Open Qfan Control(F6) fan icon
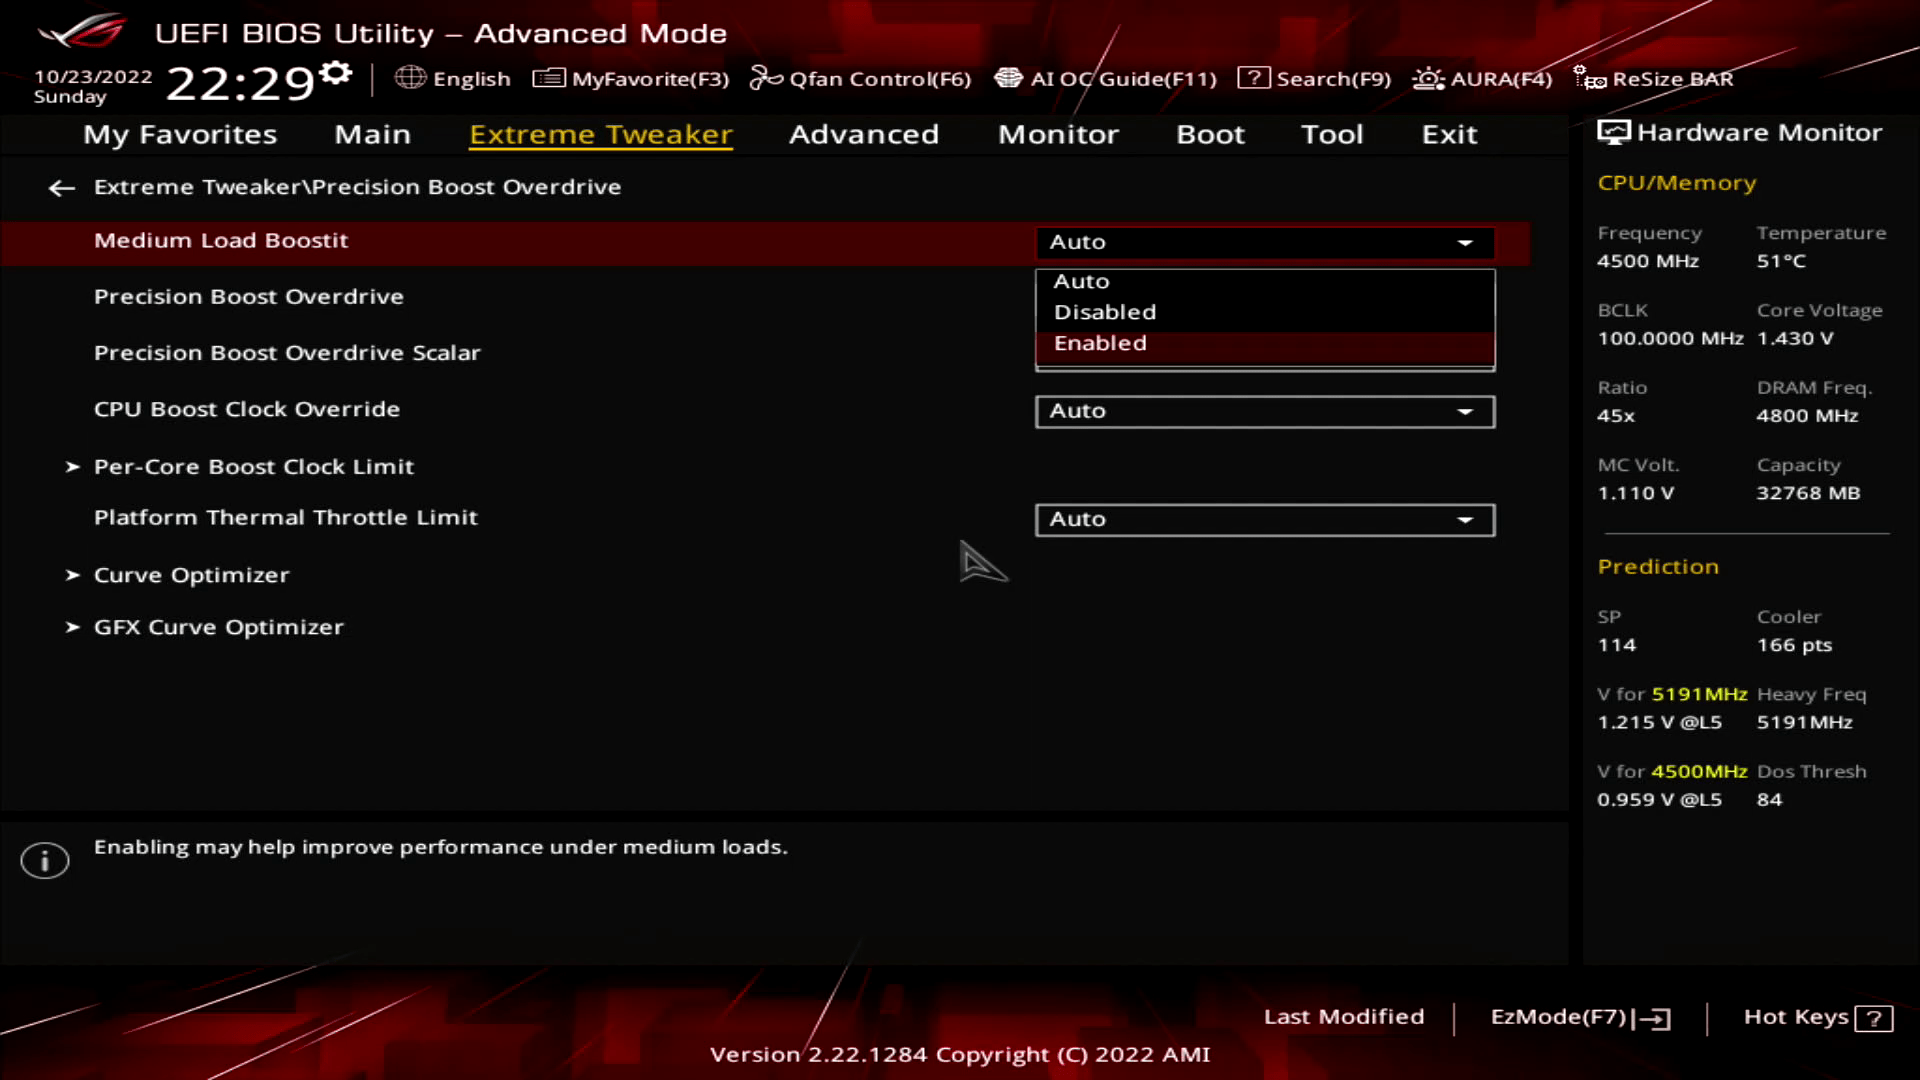This screenshot has width=1920, height=1080. (x=766, y=78)
